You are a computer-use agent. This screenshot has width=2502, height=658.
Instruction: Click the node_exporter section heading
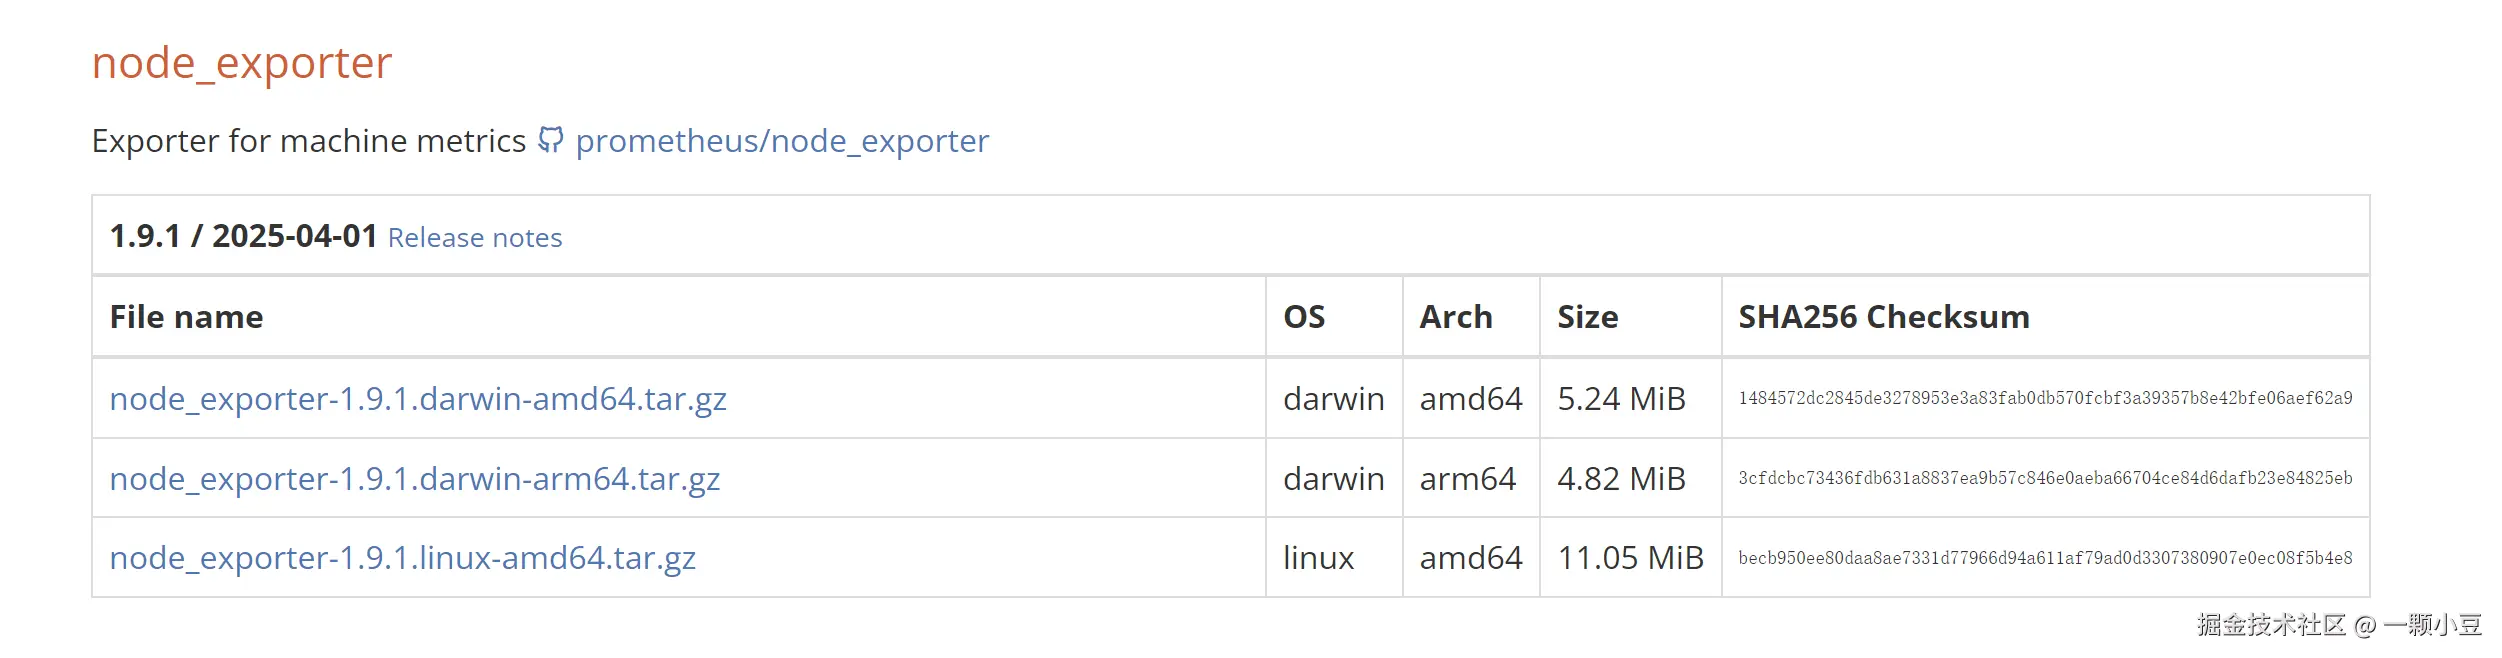click(242, 63)
